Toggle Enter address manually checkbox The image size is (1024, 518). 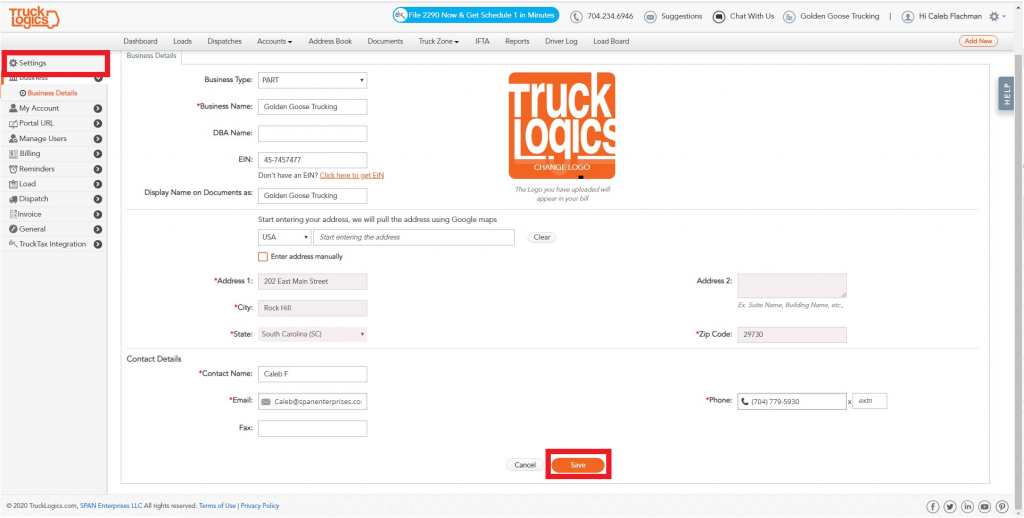click(x=263, y=257)
